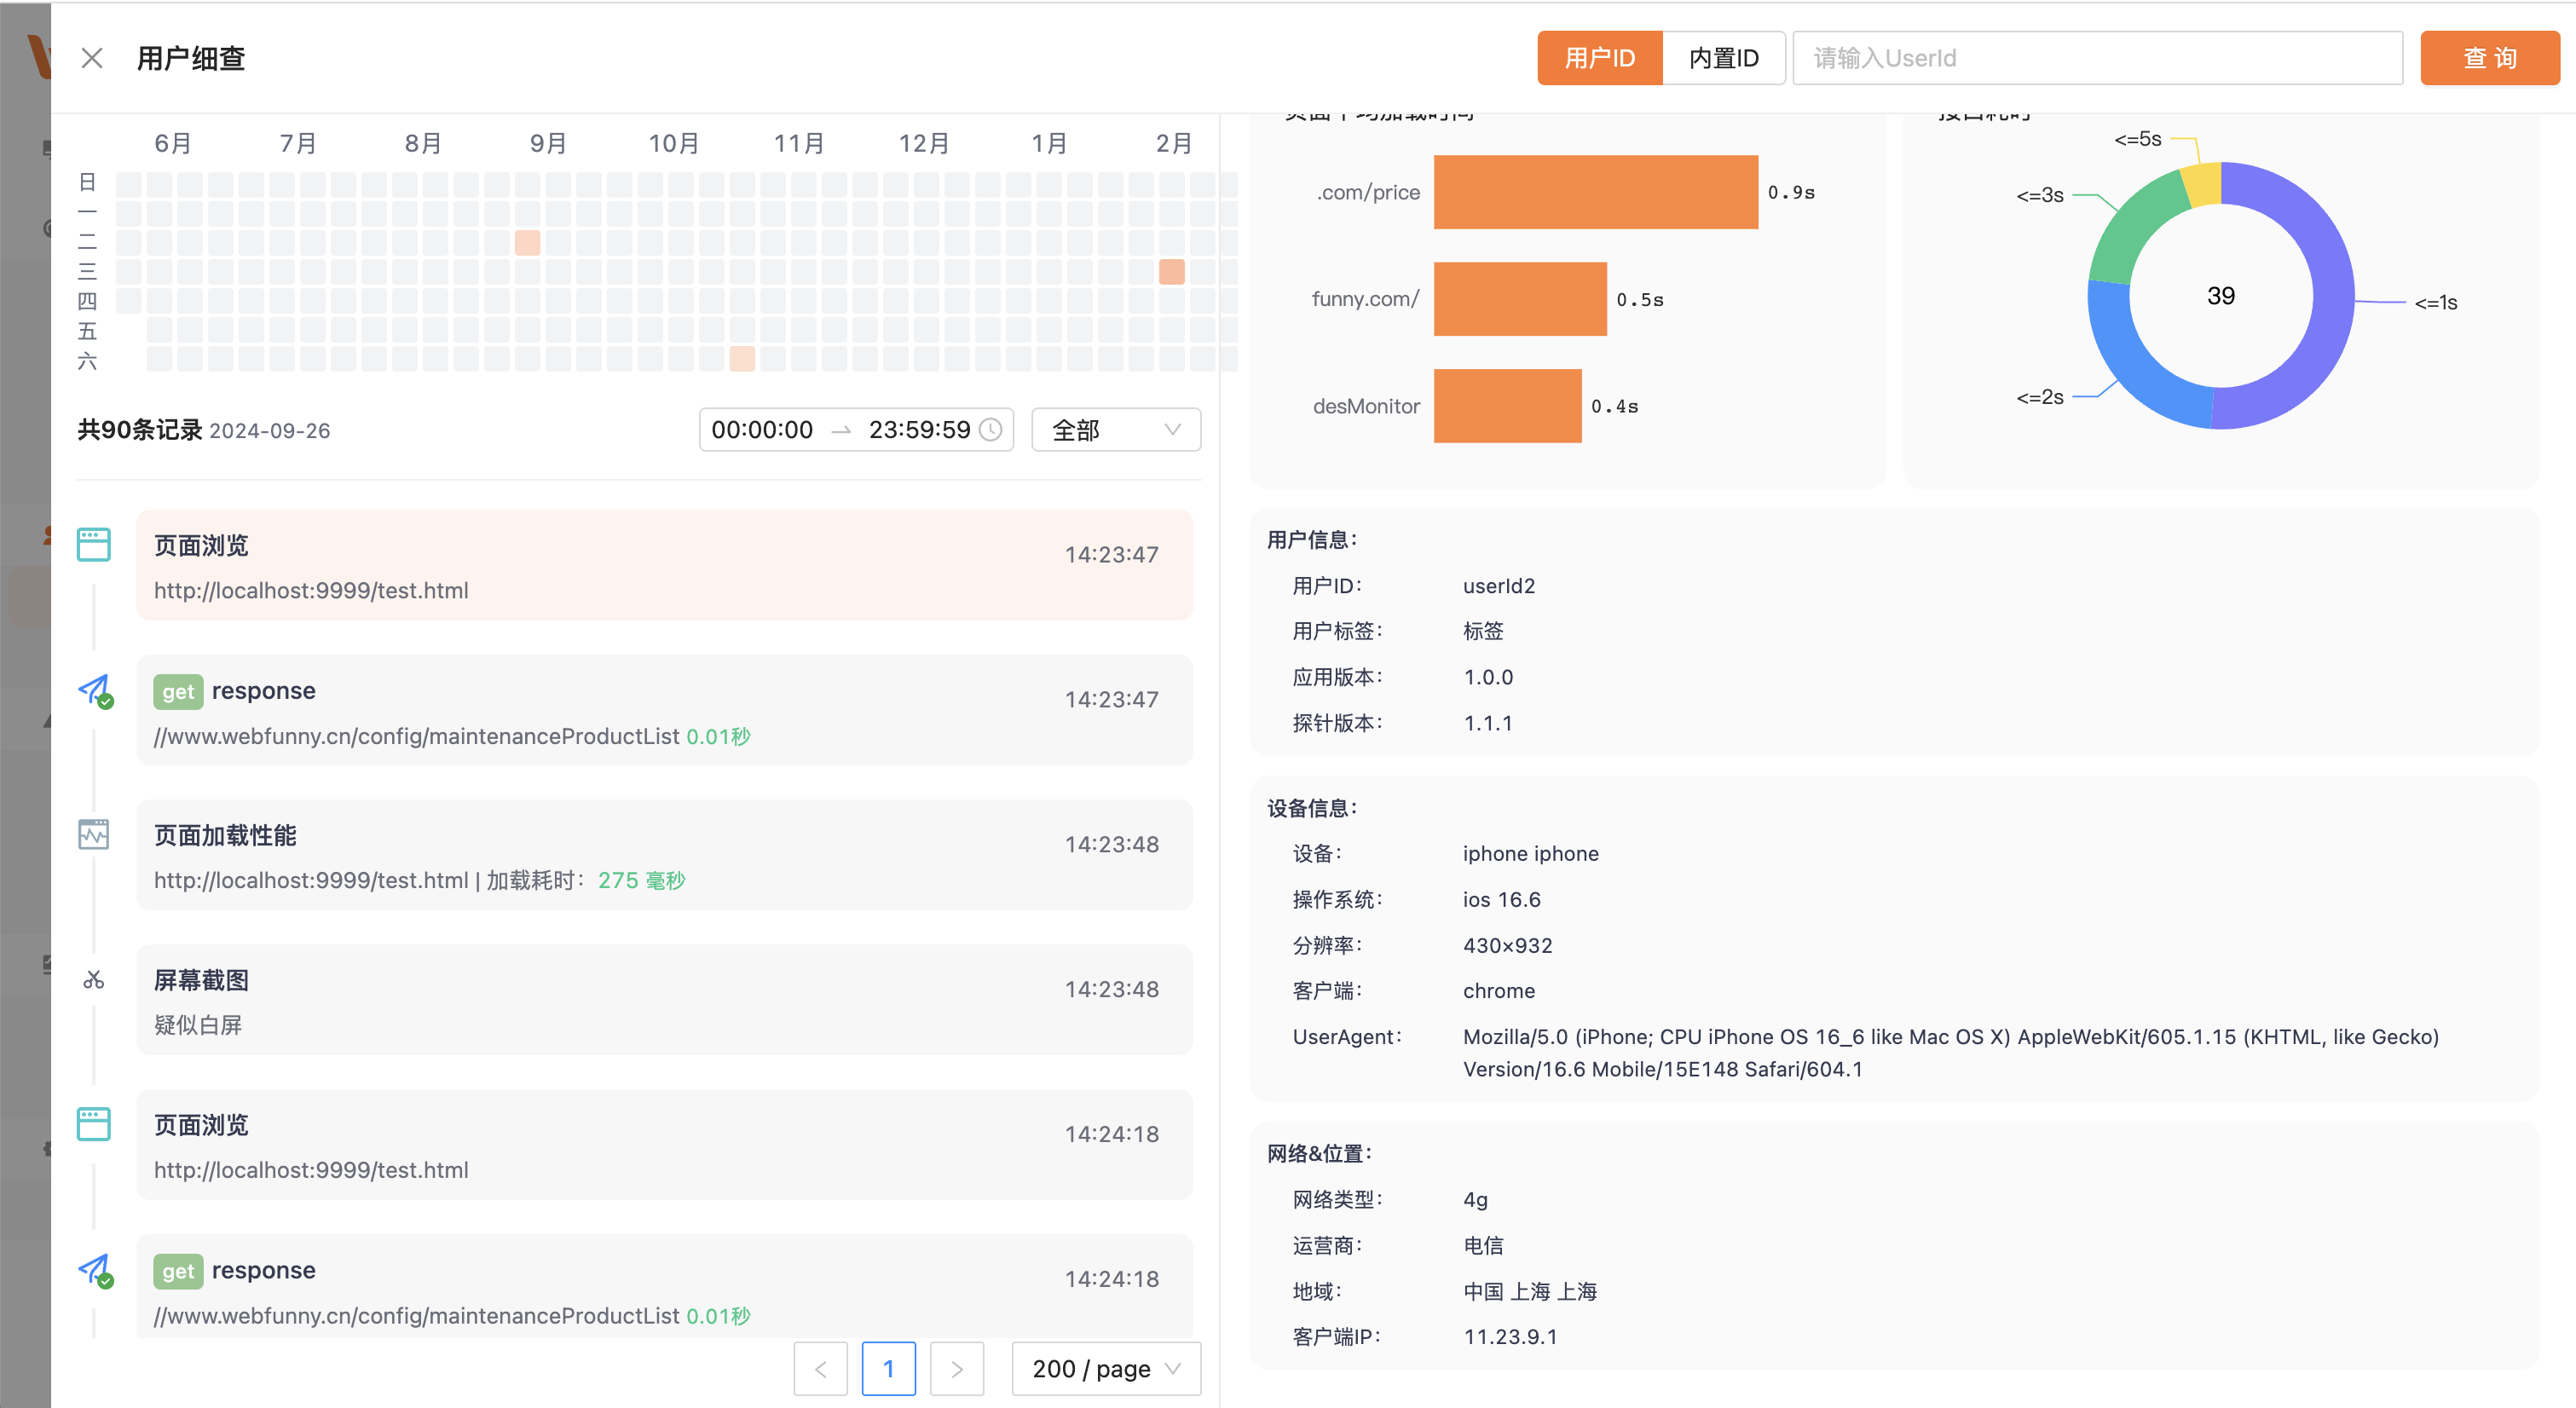2576x1408 pixels.
Task: Click the 430×932 resolution value
Action: click(x=1507, y=946)
